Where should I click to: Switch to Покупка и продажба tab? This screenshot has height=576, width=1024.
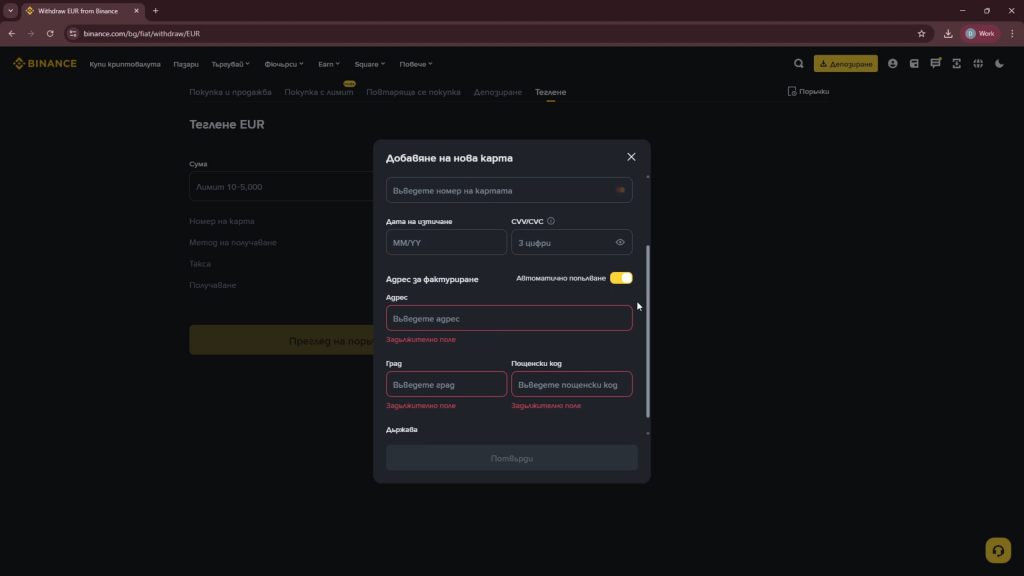(231, 92)
